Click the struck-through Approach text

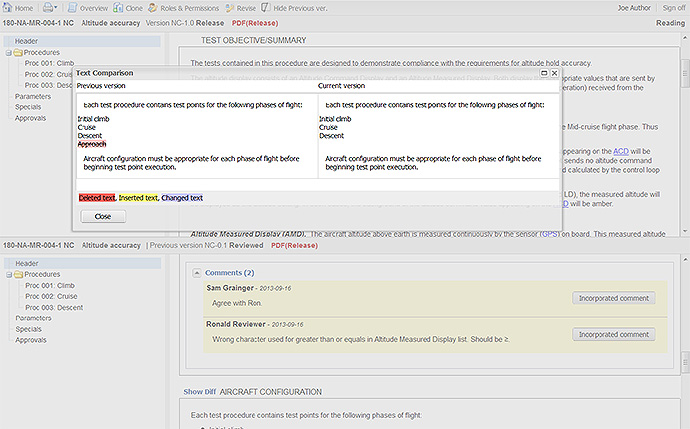92,144
